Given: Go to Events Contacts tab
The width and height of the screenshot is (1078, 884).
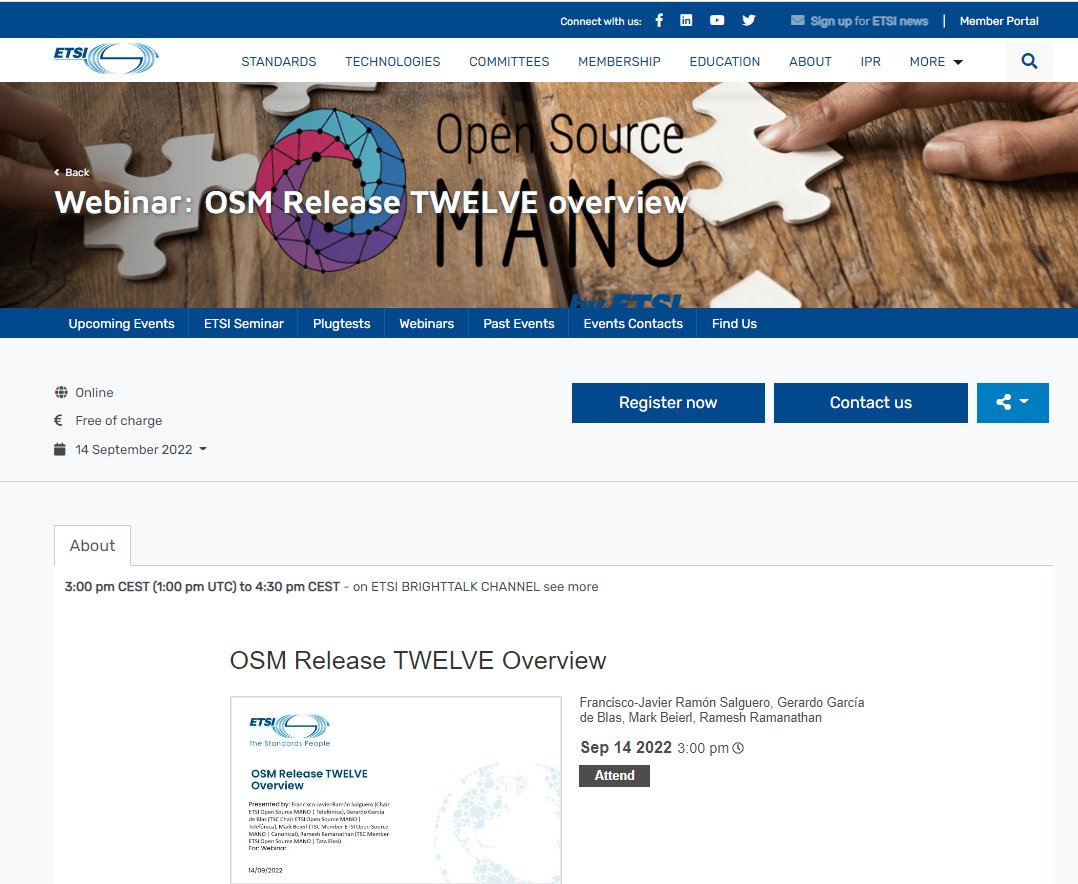Looking at the screenshot, I should point(633,323).
